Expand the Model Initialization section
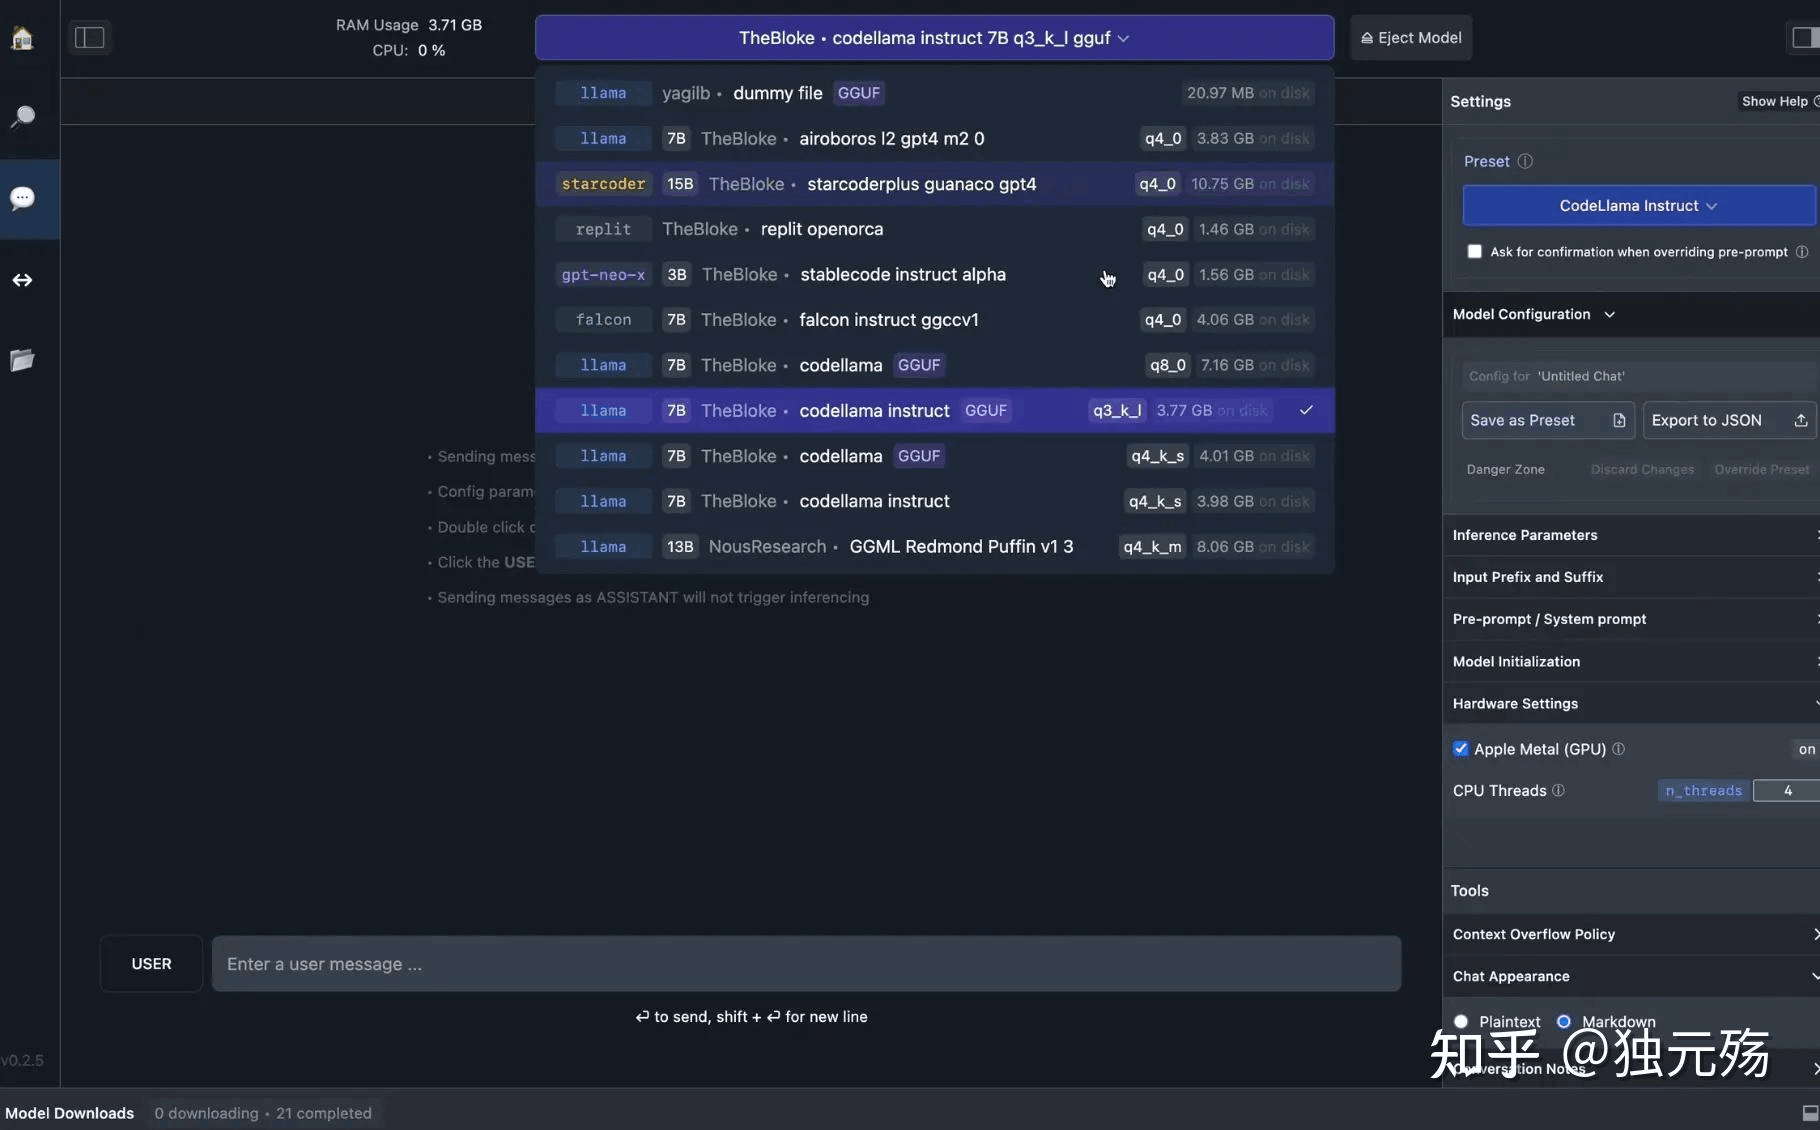This screenshot has width=1820, height=1130. click(x=1632, y=661)
